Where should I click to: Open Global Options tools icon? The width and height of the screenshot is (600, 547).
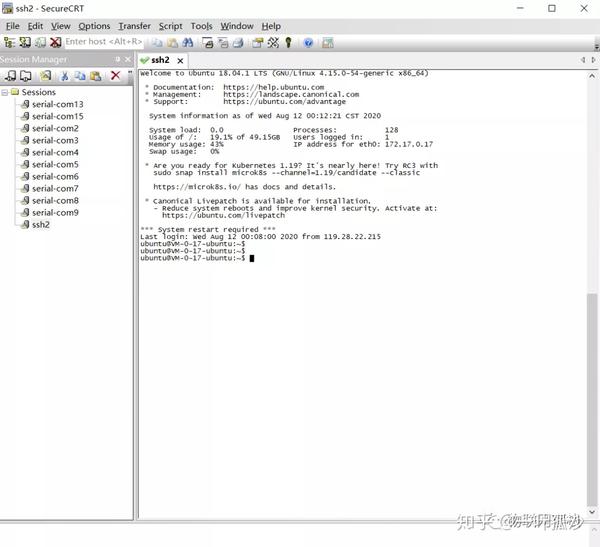click(x=273, y=42)
